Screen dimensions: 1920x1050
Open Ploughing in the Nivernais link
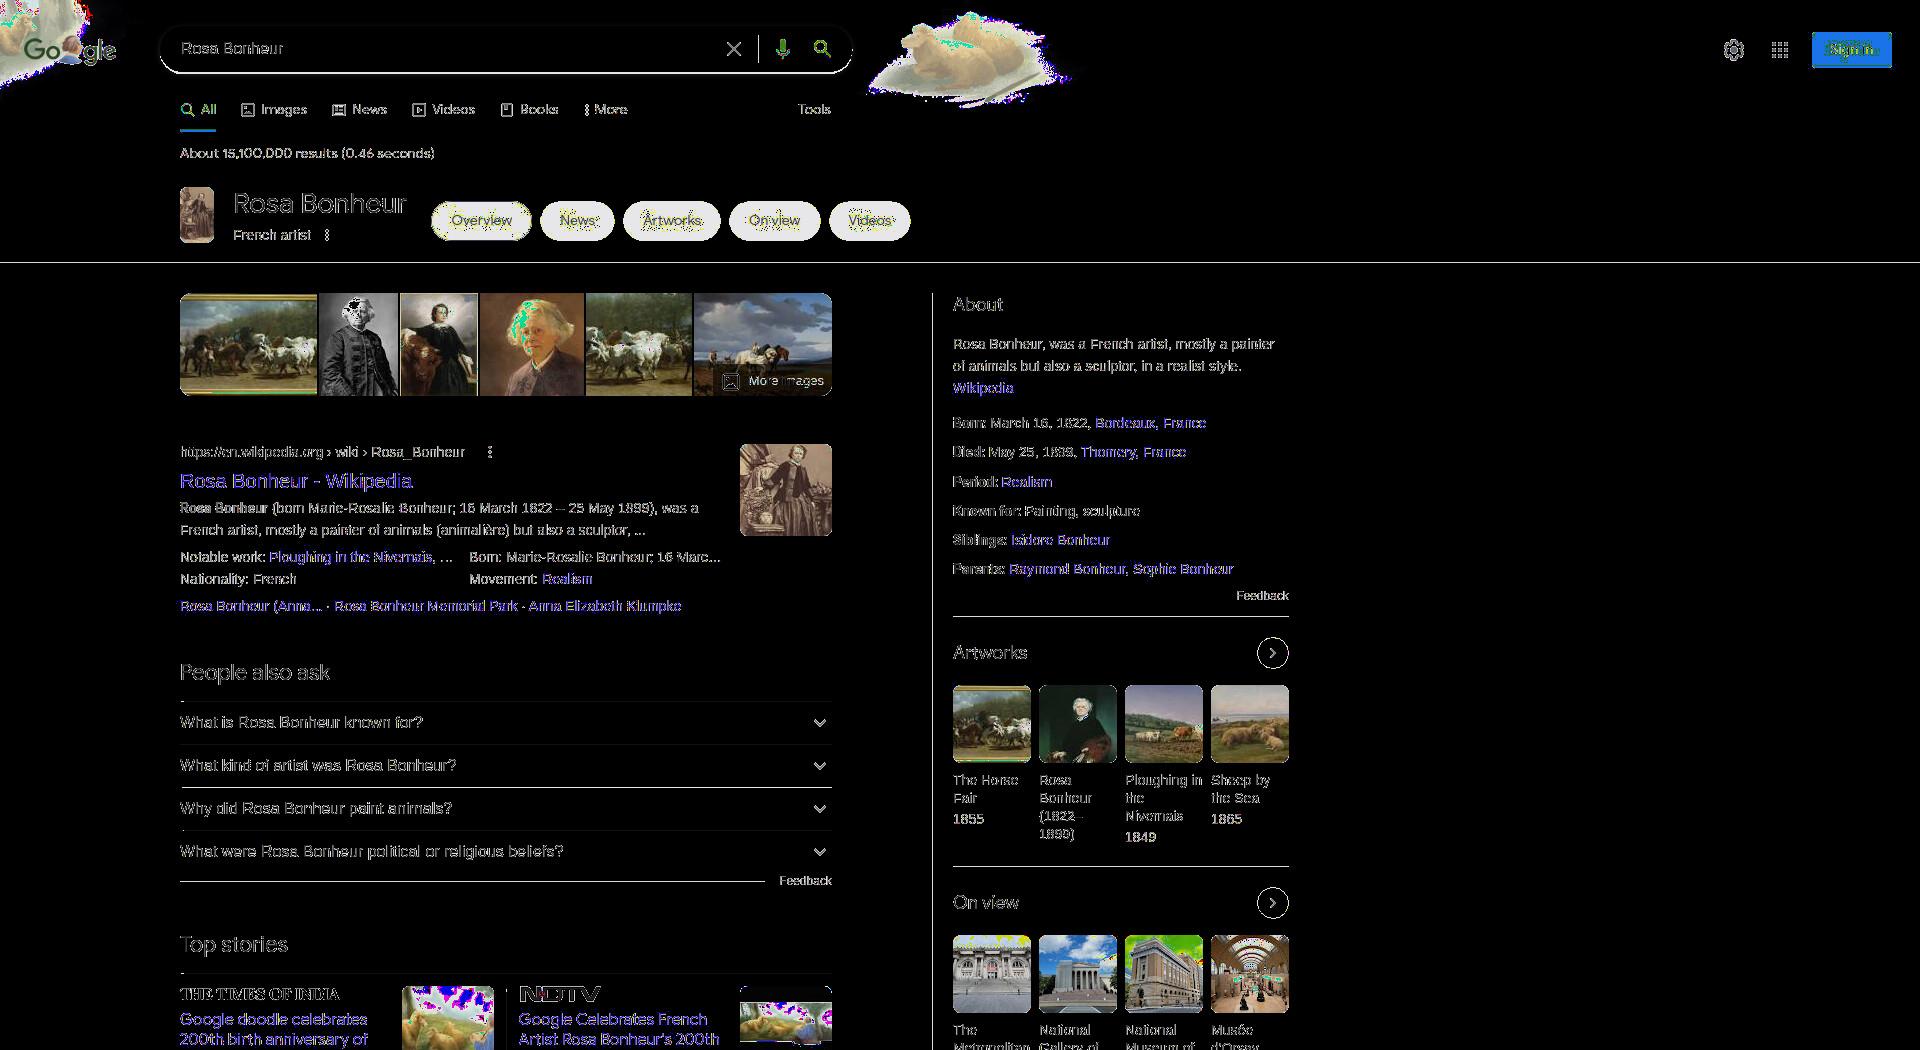(x=351, y=557)
